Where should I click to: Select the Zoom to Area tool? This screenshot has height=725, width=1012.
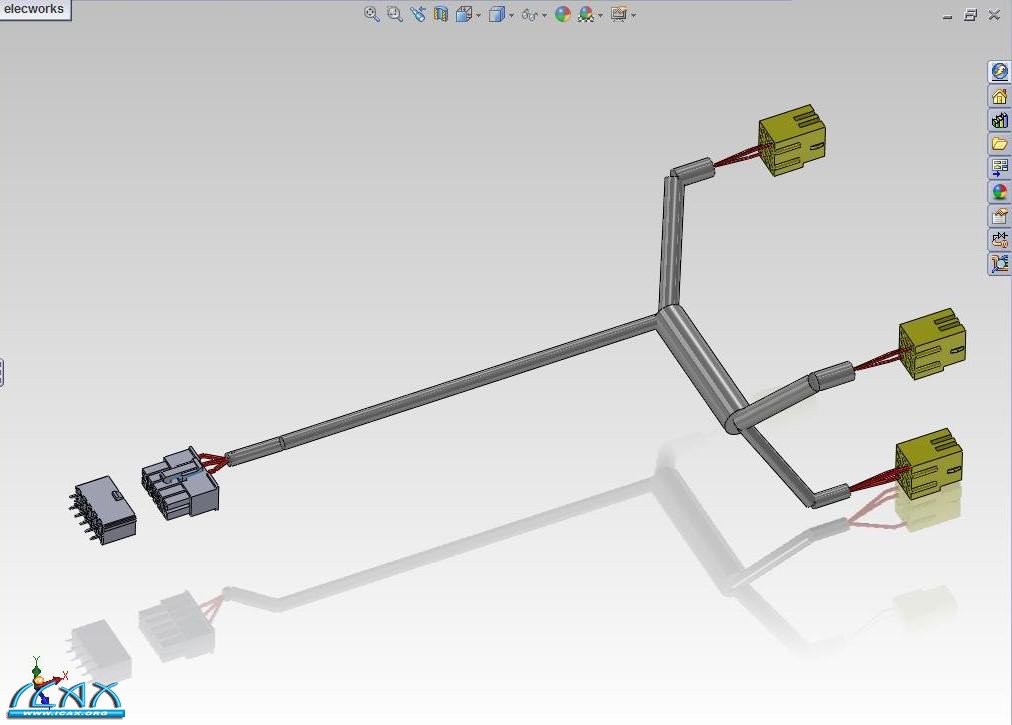point(394,14)
